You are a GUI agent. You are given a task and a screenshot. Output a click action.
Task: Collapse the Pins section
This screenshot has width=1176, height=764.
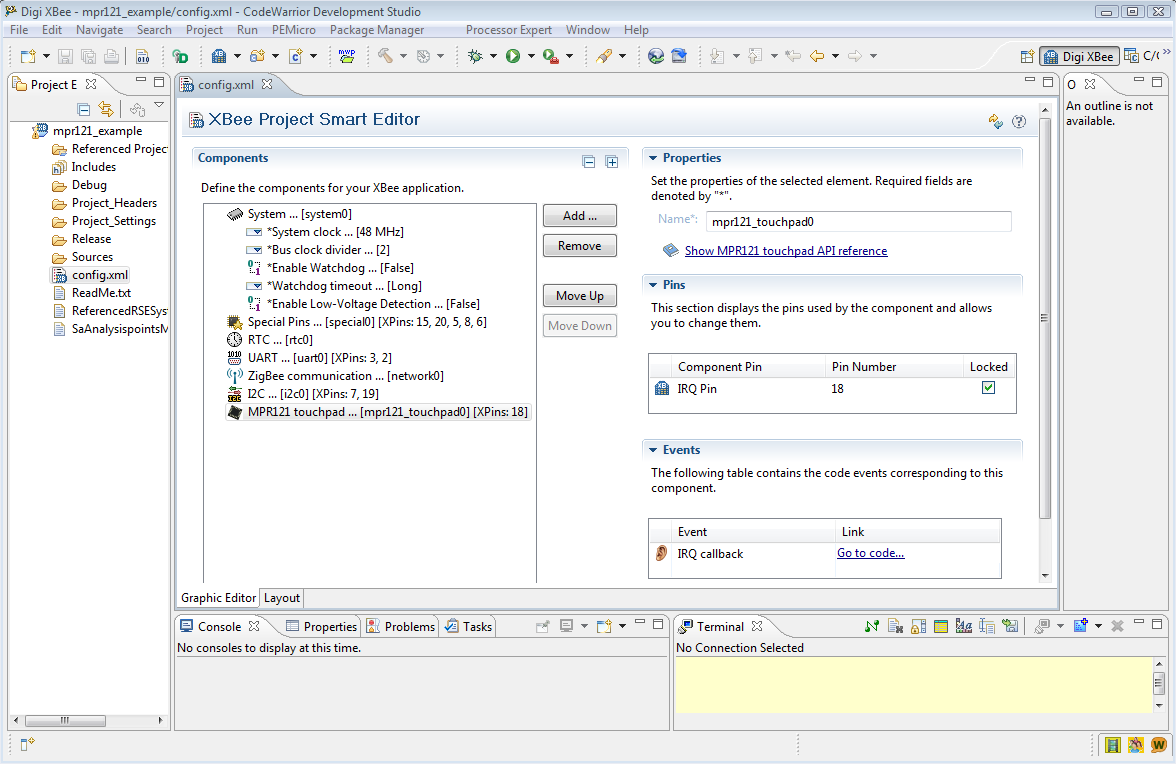point(652,285)
